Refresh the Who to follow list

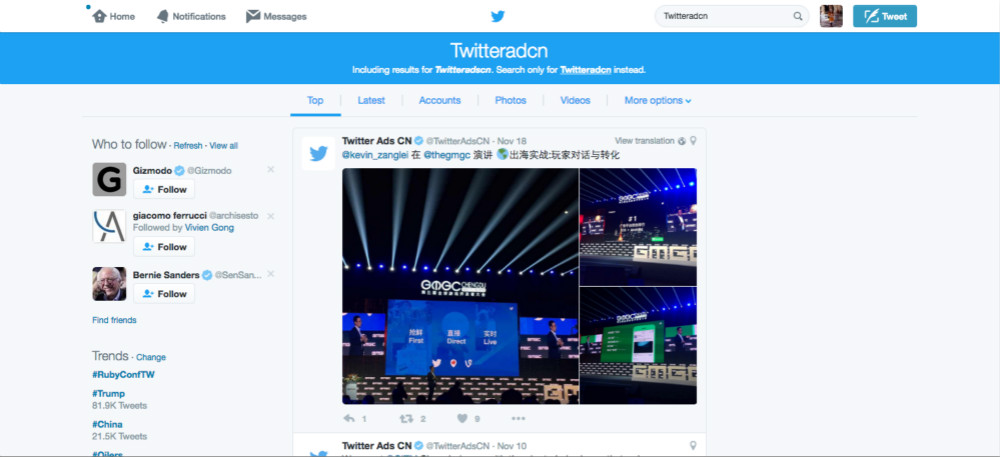click(x=188, y=145)
